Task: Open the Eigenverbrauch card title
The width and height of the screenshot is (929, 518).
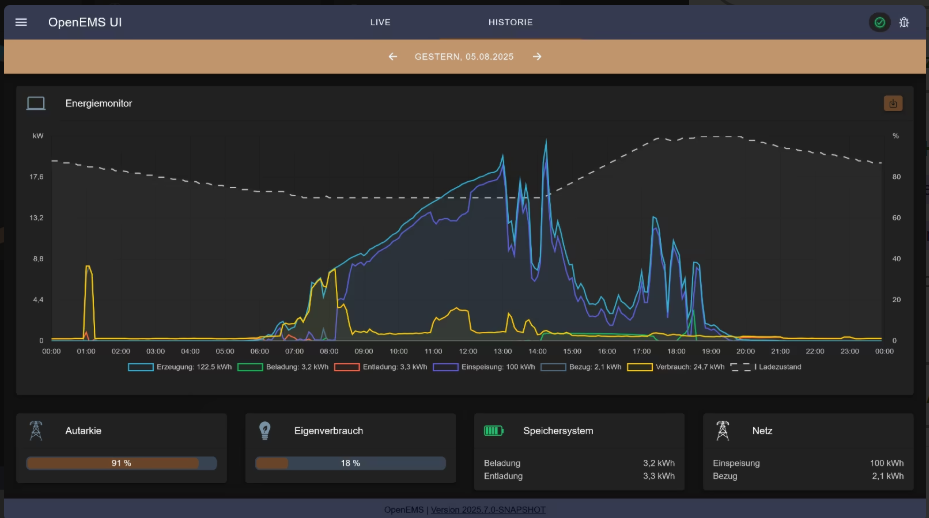Action: [x=329, y=431]
